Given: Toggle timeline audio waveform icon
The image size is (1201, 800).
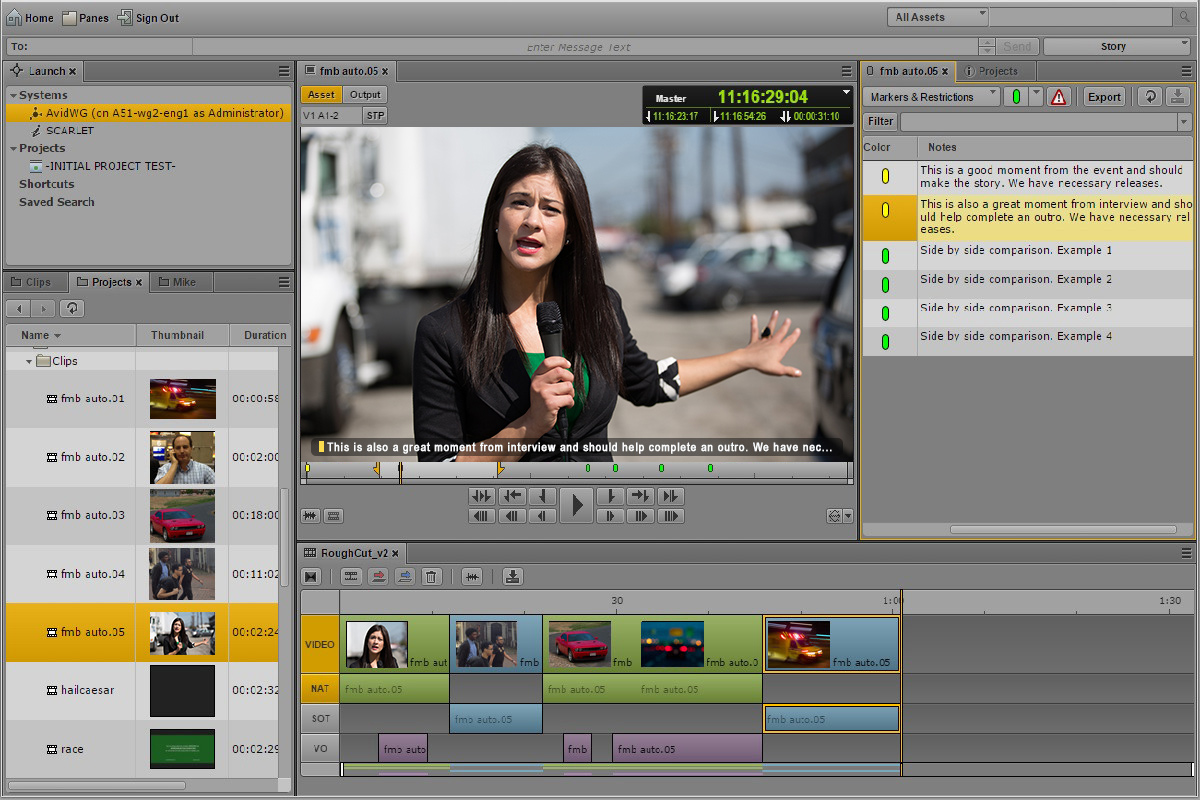Looking at the screenshot, I should (472, 576).
